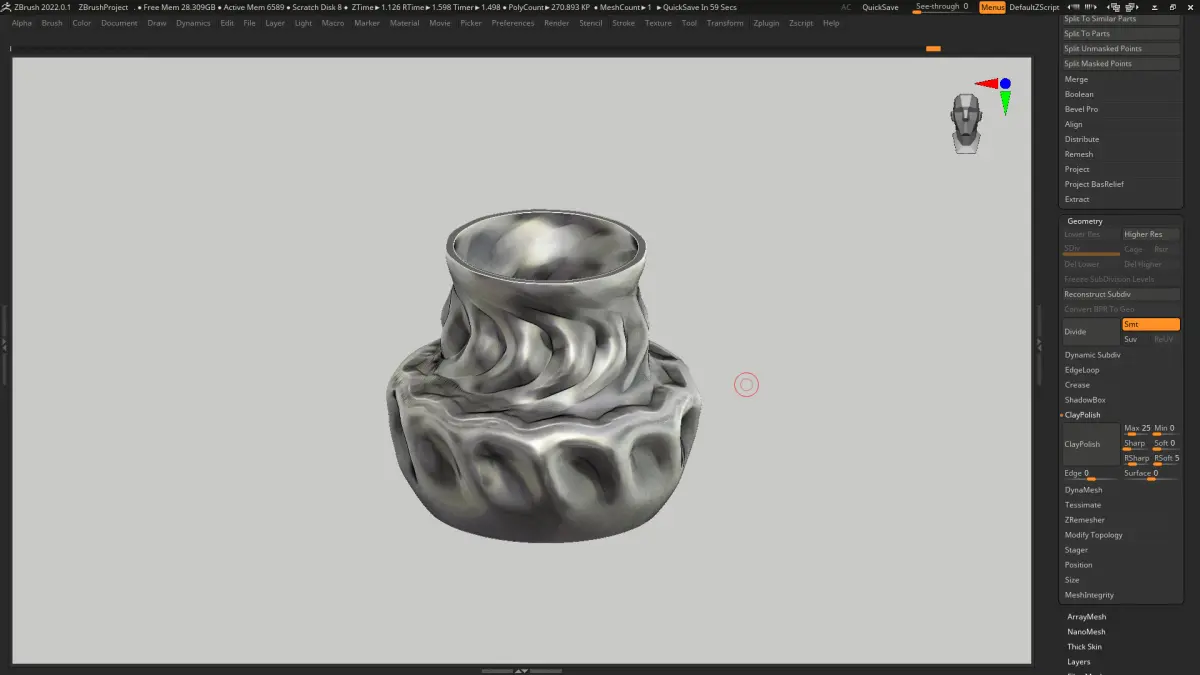Open the ArrayMesh subpalette
Image resolution: width=1200 pixels, height=675 pixels.
(1086, 617)
